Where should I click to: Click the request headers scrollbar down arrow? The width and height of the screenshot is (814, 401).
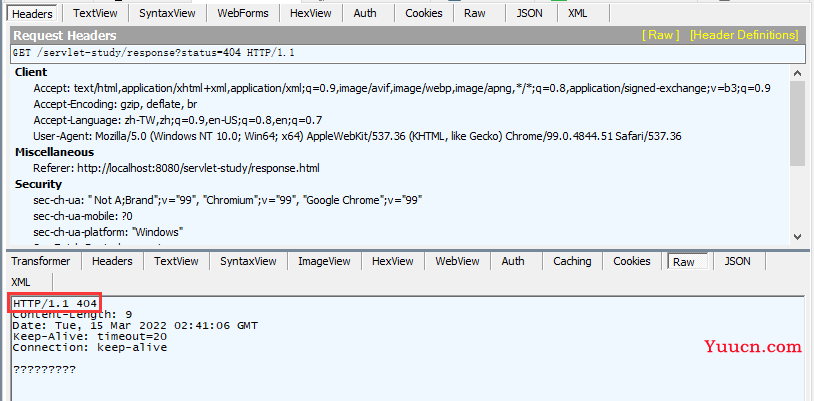point(797,236)
